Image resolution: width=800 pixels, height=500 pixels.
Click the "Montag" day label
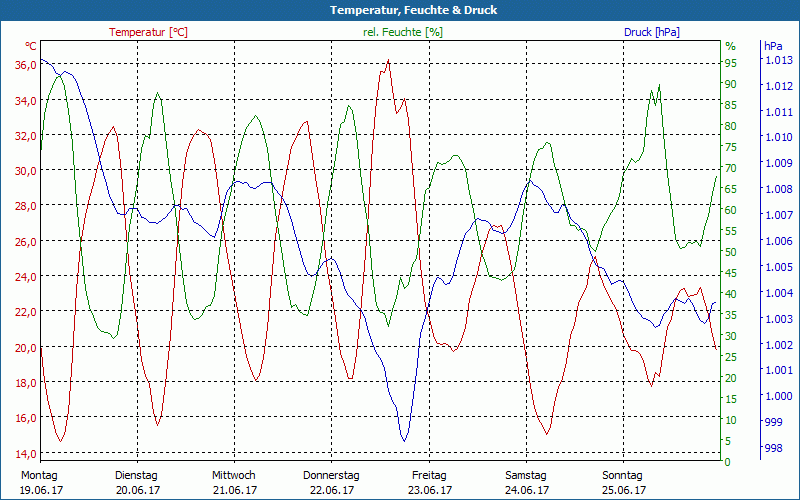click(39, 476)
